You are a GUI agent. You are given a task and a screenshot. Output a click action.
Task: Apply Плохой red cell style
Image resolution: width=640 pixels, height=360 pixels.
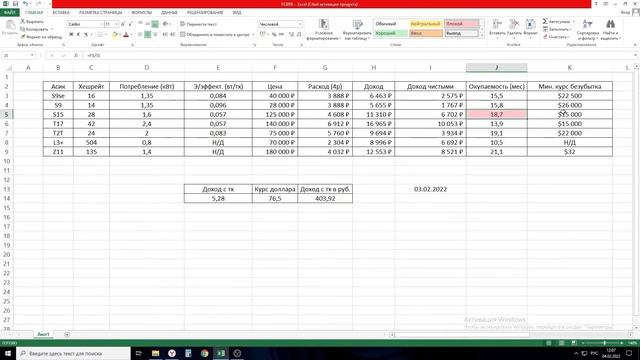pyautogui.click(x=461, y=24)
